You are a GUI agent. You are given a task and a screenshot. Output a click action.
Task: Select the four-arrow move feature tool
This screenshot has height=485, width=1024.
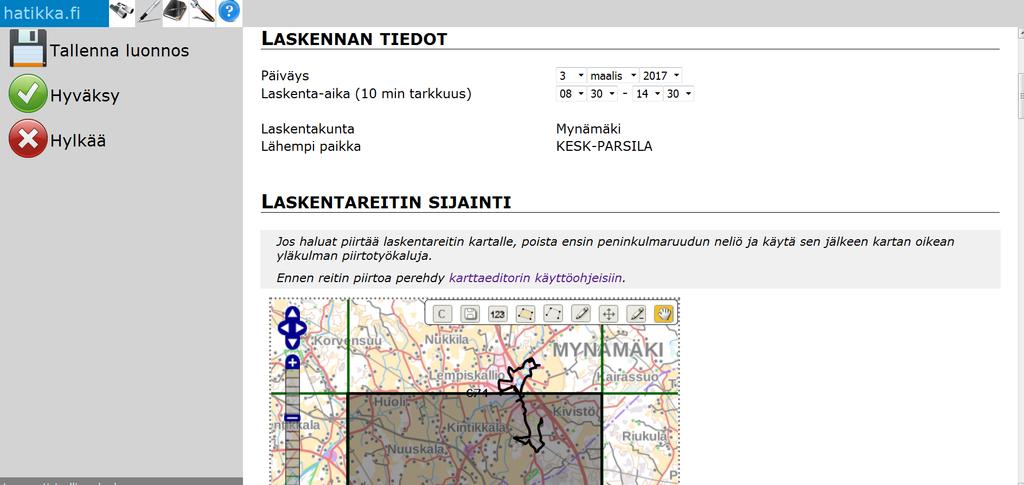[x=609, y=314]
